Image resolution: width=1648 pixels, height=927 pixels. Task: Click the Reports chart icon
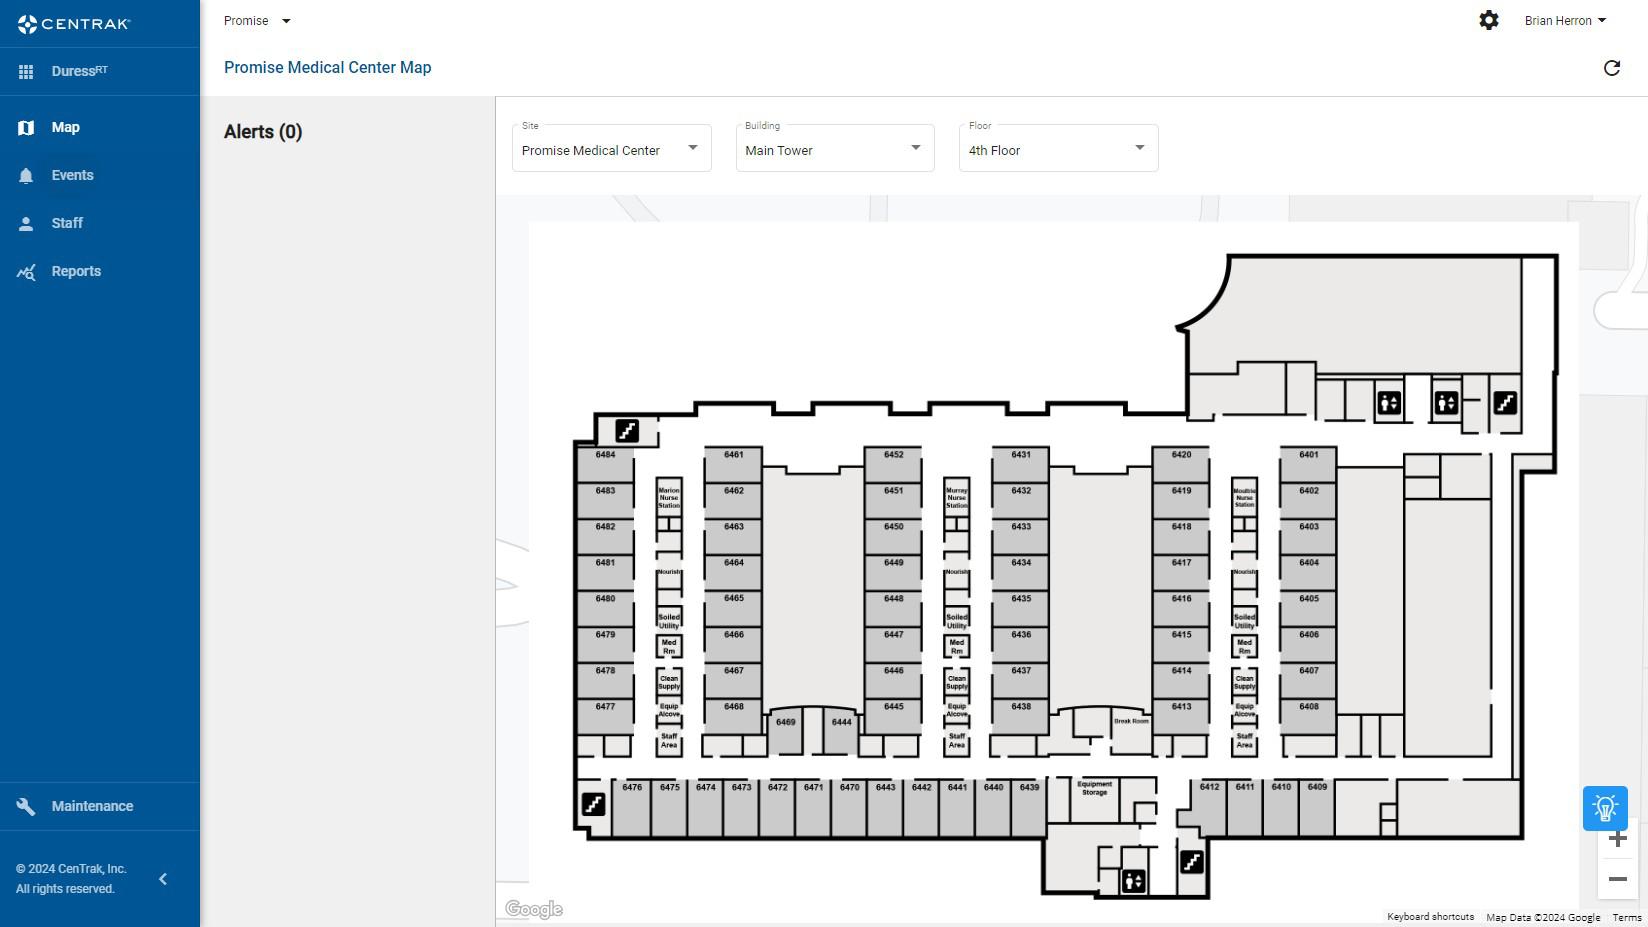tap(26, 272)
